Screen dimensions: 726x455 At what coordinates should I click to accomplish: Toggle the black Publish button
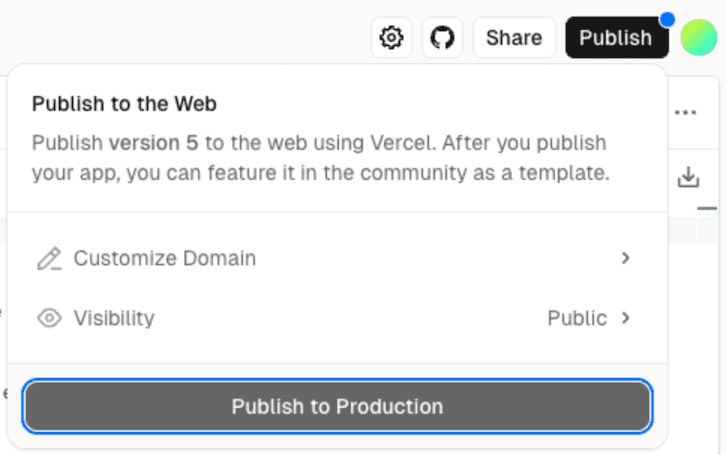click(x=615, y=38)
